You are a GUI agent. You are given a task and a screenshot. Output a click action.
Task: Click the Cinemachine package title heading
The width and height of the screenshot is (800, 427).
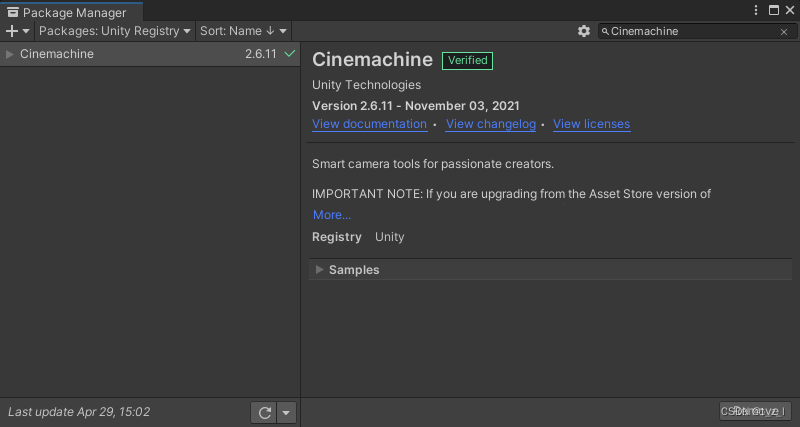[x=372, y=60]
